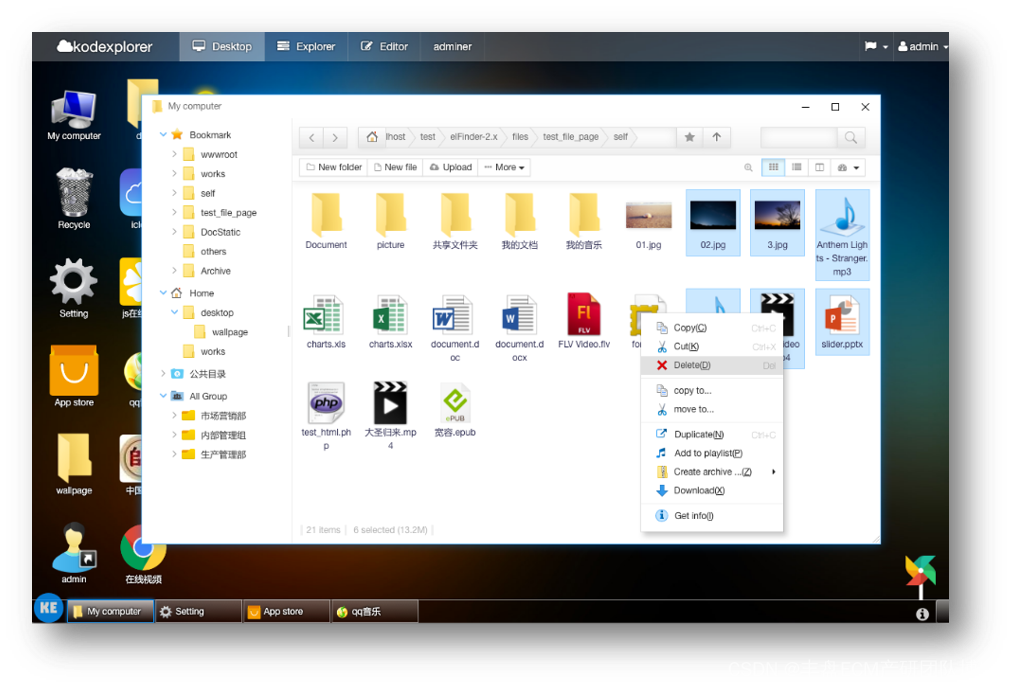Open the Document folder
Image resolution: width=1014 pixels, height=689 pixels.
pyautogui.click(x=326, y=221)
